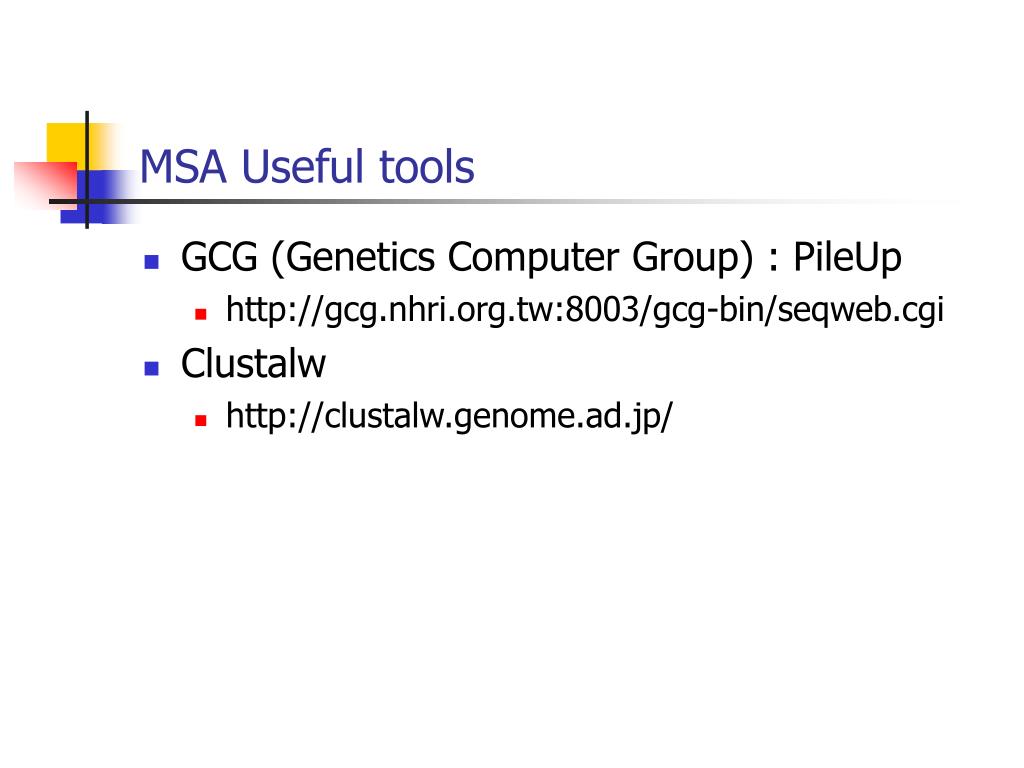Select the blue bullet beside Clustalw
1024x768 pixels.
pos(152,368)
